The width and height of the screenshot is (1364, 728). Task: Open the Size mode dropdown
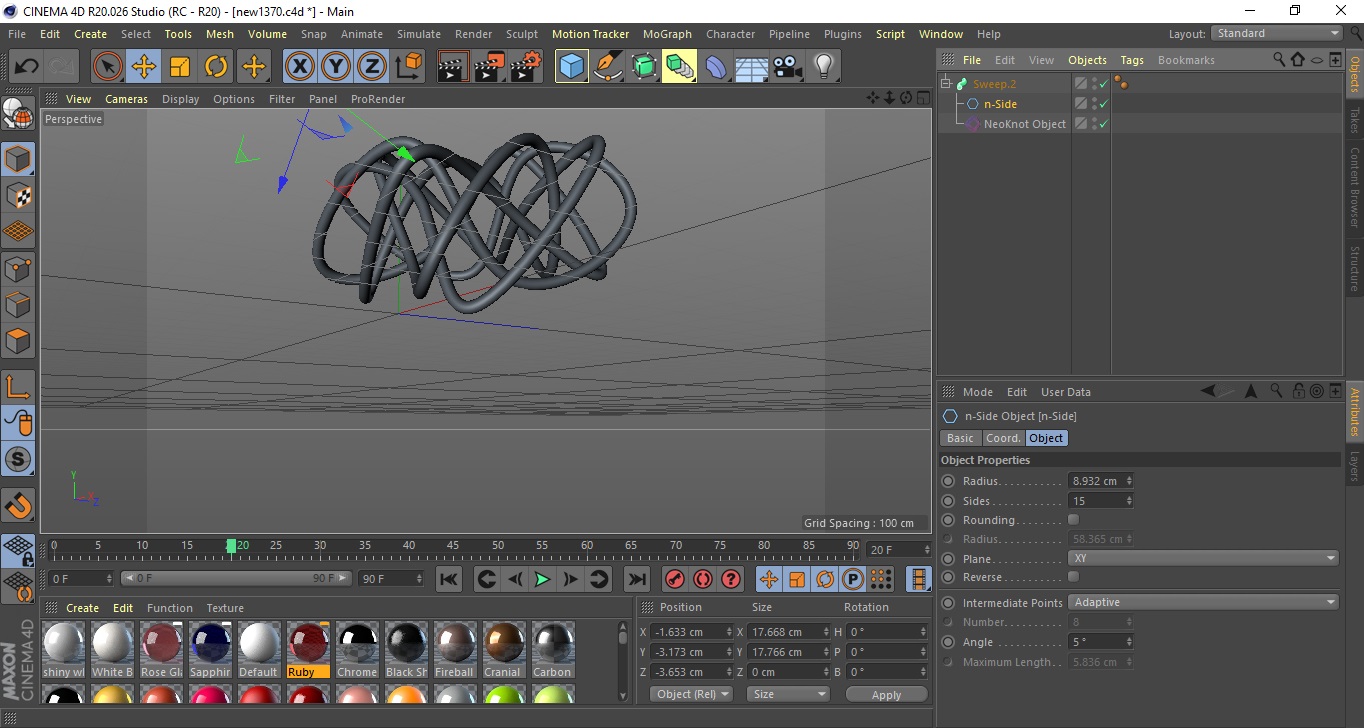(788, 694)
